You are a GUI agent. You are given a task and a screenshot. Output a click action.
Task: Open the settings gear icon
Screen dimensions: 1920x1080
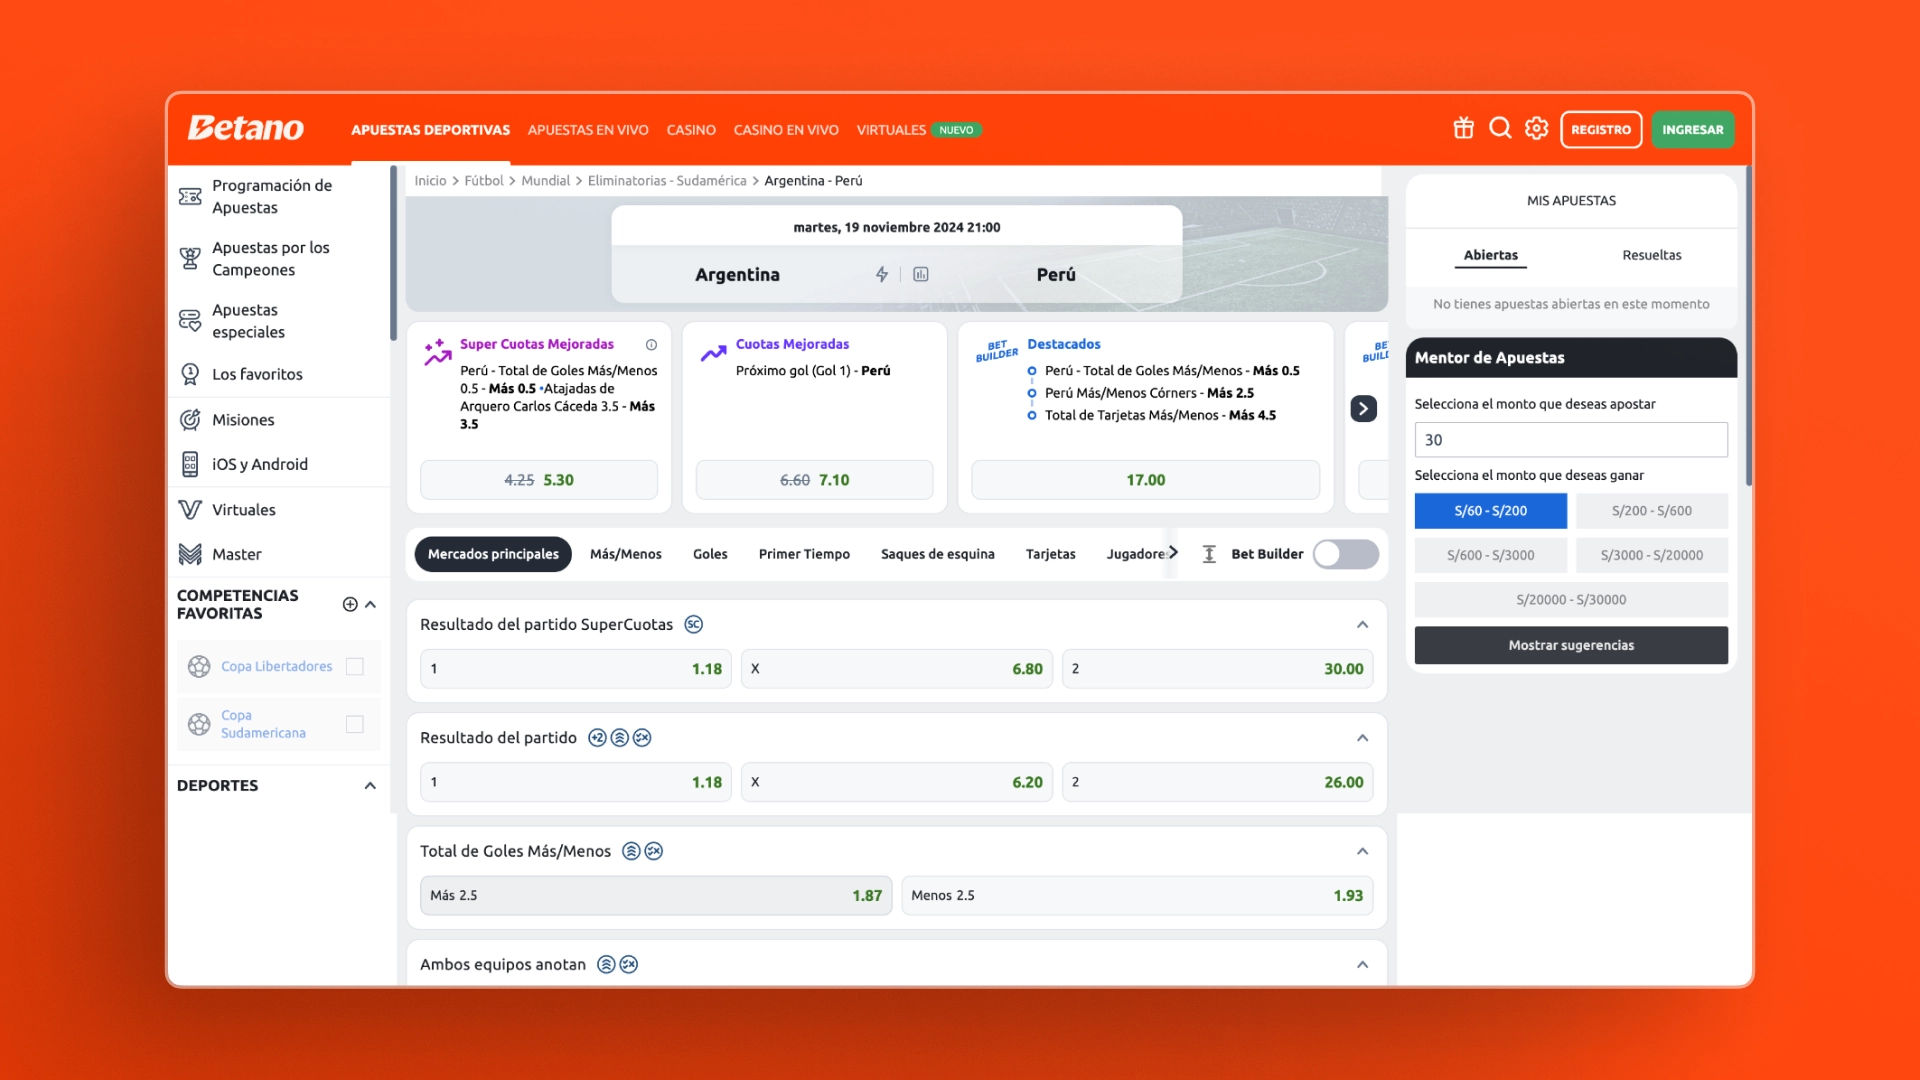point(1537,129)
